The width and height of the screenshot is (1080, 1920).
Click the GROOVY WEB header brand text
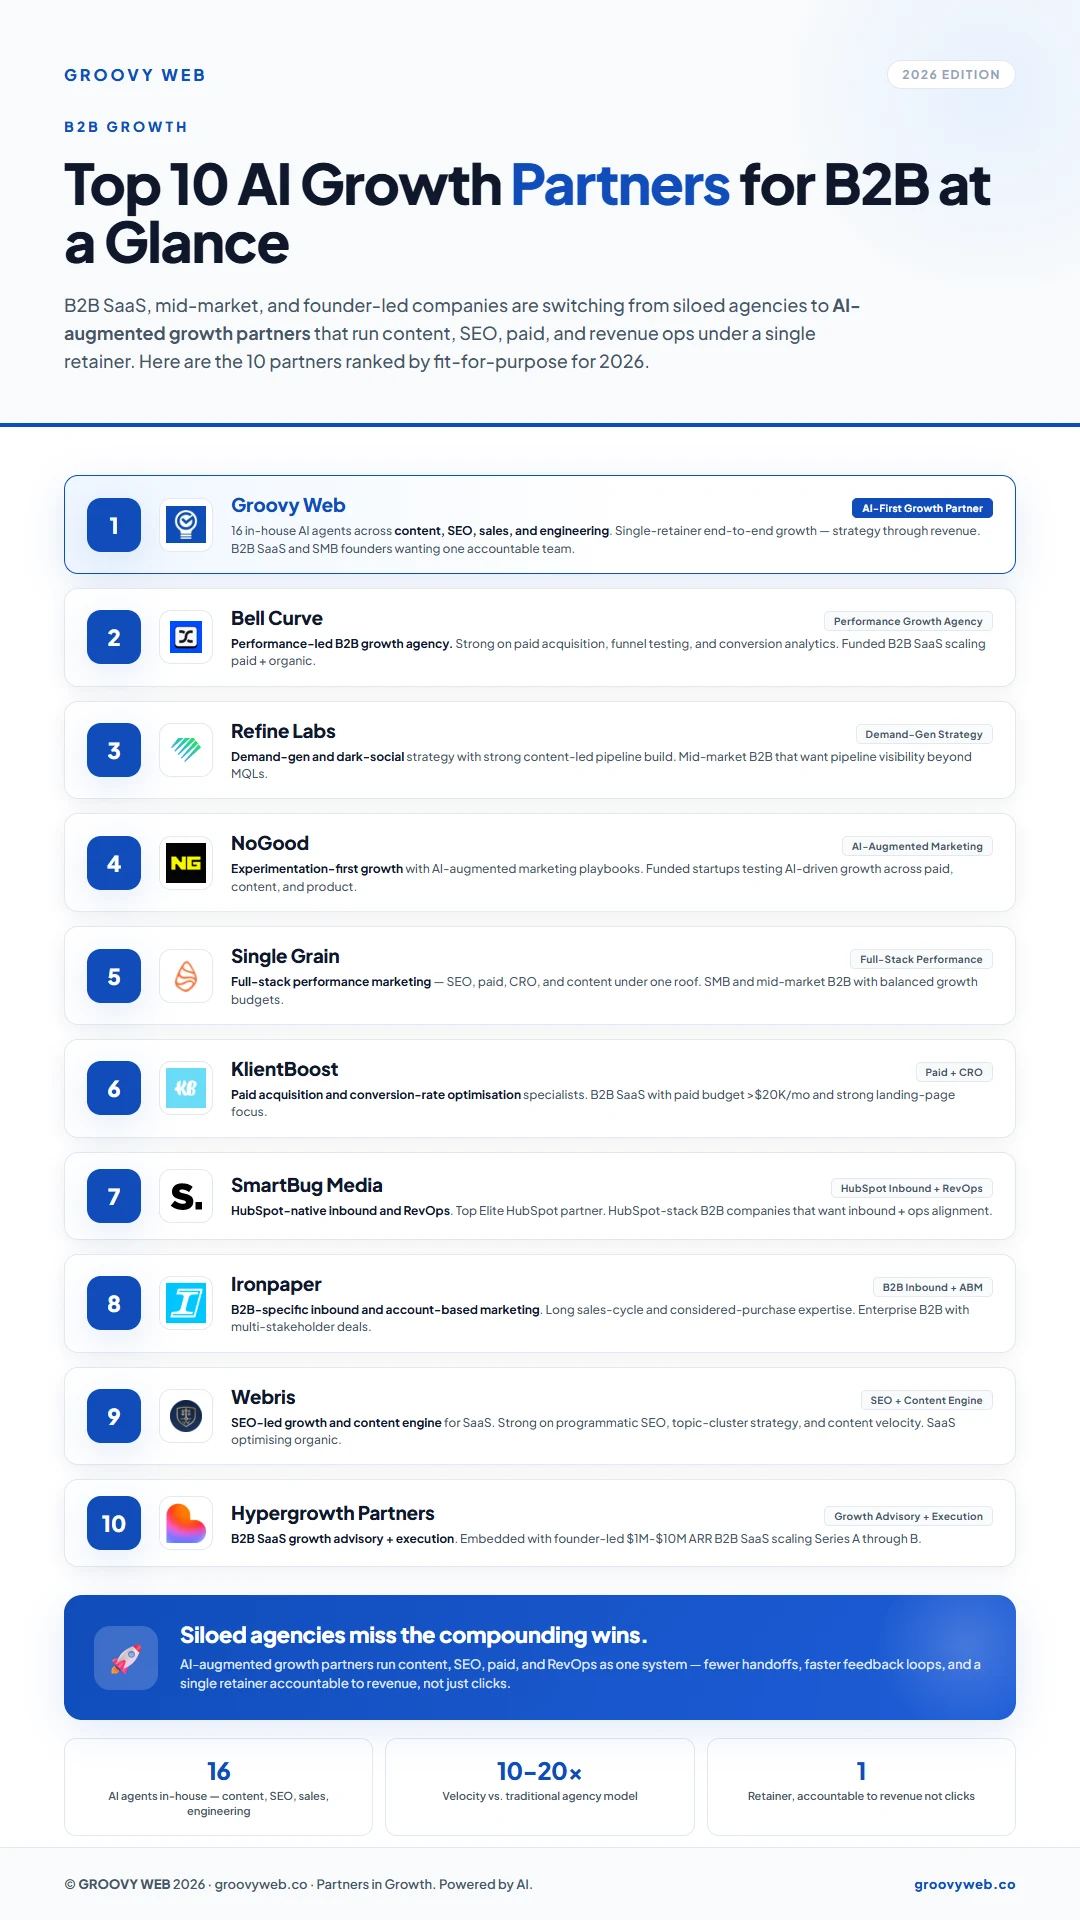coord(135,75)
